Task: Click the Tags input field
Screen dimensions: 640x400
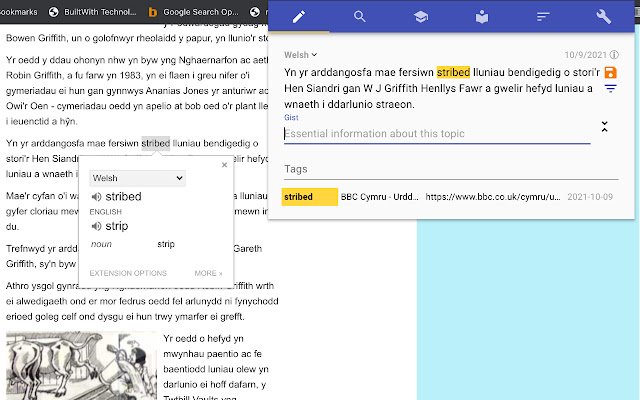Action: click(x=451, y=169)
